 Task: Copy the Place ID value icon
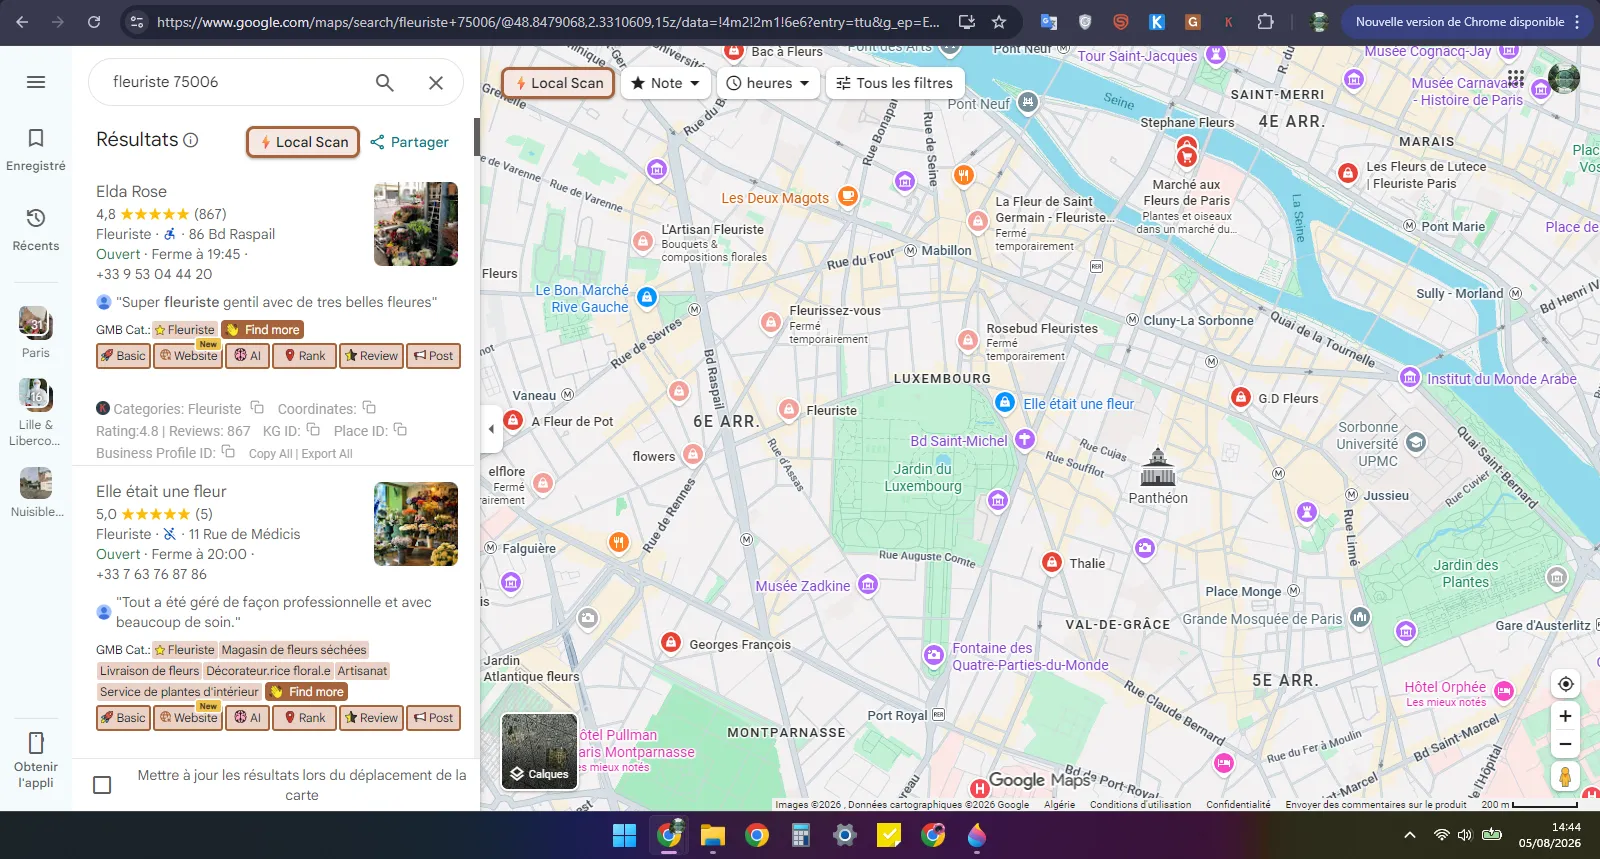(400, 430)
